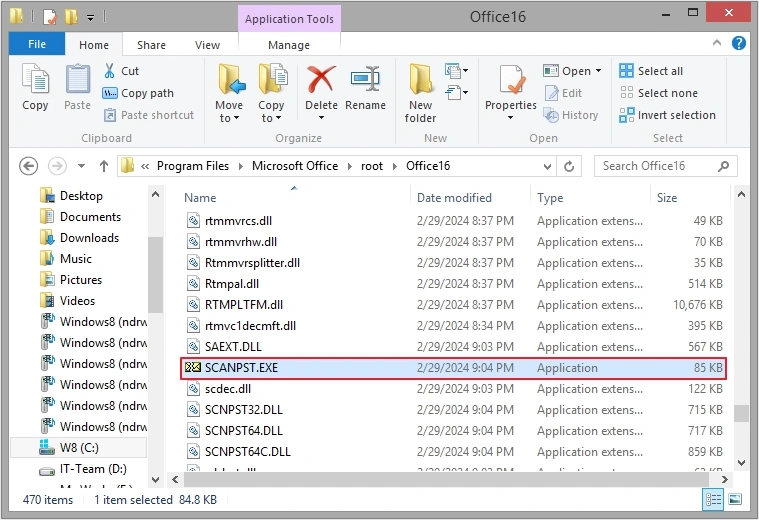The image size is (759, 520).
Task: Click the horizontal scrollbar right arrow
Action: click(724, 479)
